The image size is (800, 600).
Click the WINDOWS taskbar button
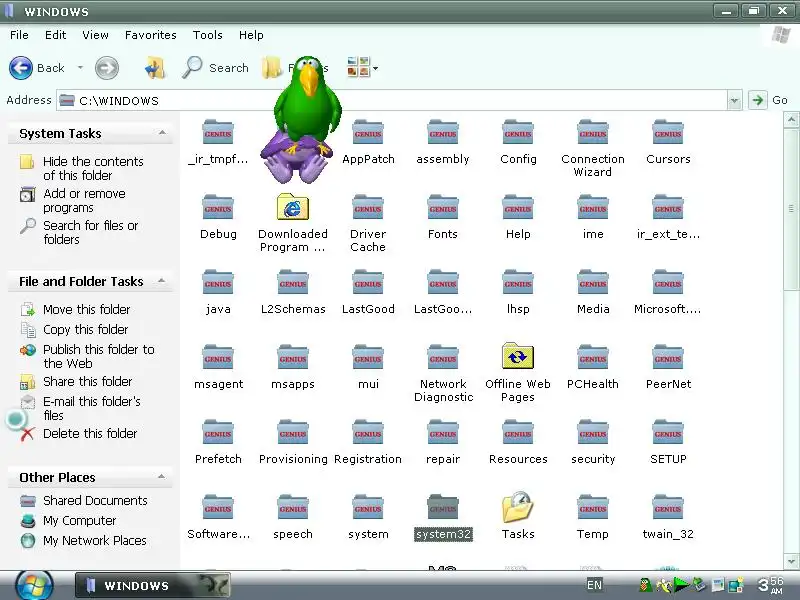click(x=153, y=585)
